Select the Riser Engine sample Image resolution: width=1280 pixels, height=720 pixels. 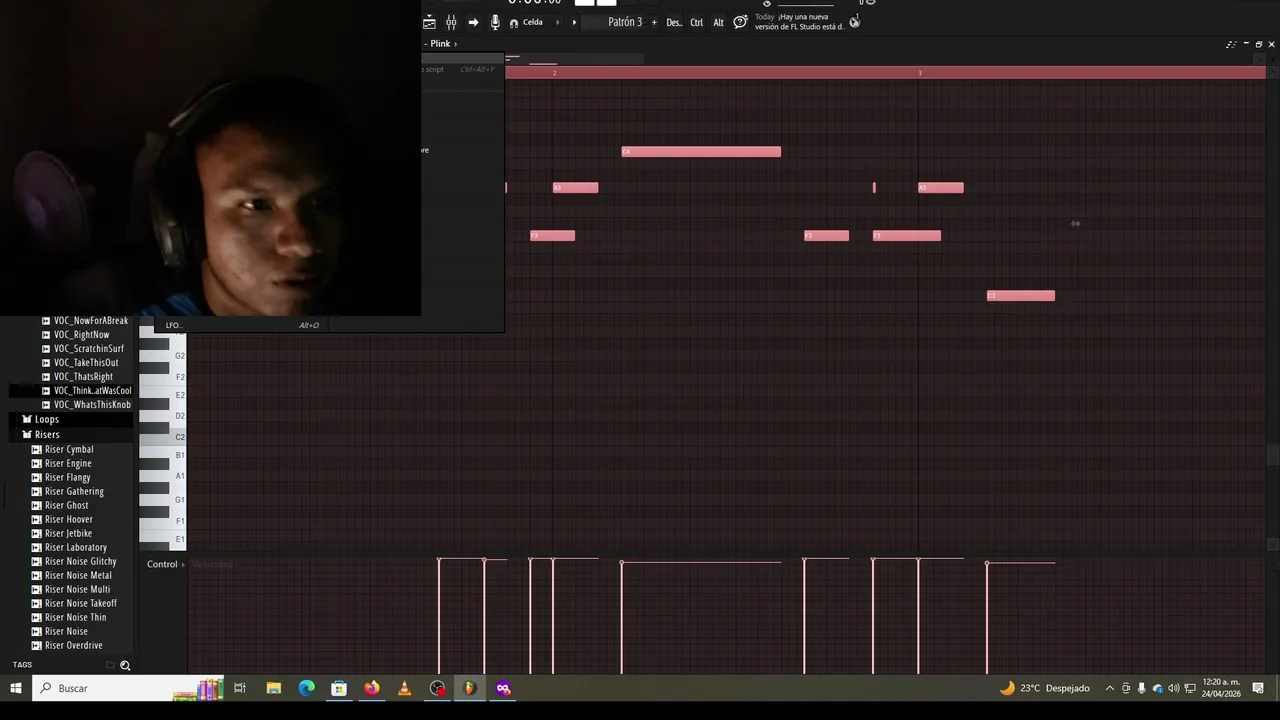(x=62, y=464)
